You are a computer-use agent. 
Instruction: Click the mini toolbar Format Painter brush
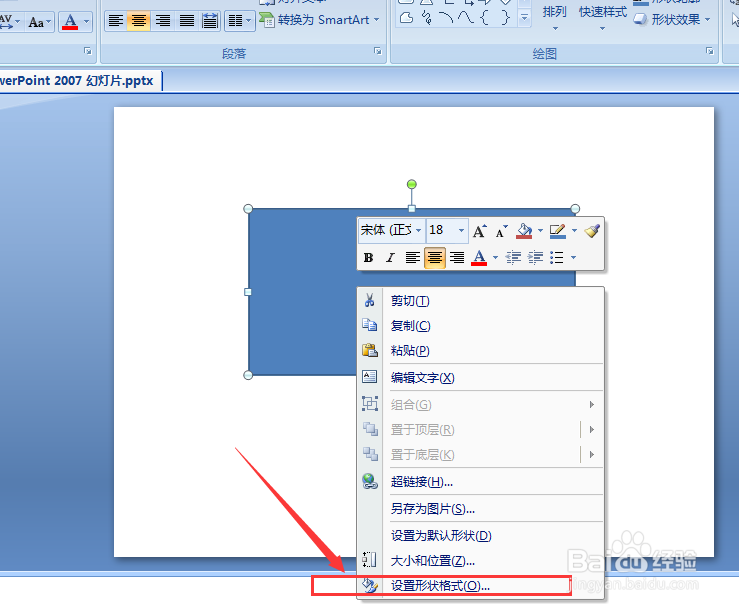pyautogui.click(x=592, y=231)
